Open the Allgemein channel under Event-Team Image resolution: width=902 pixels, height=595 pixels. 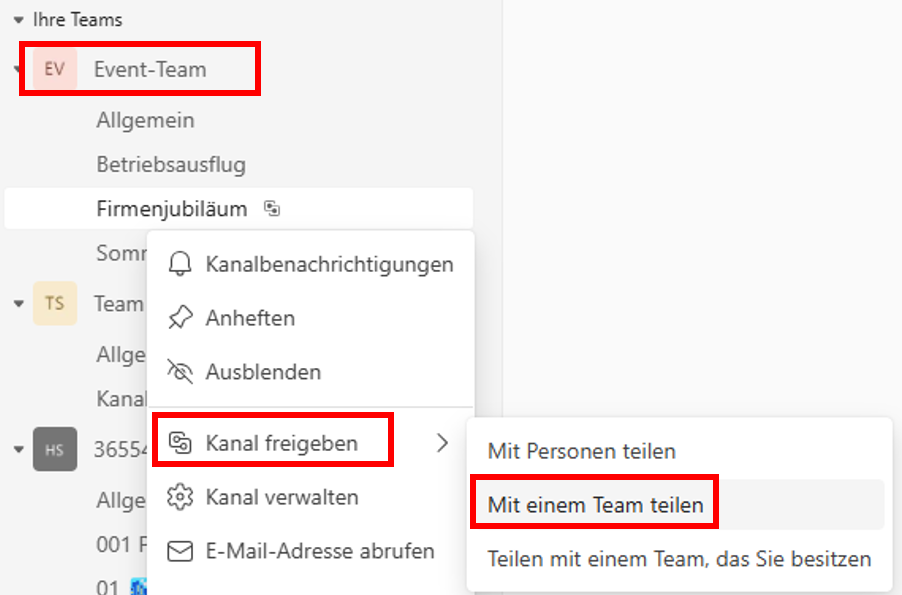pos(146,120)
